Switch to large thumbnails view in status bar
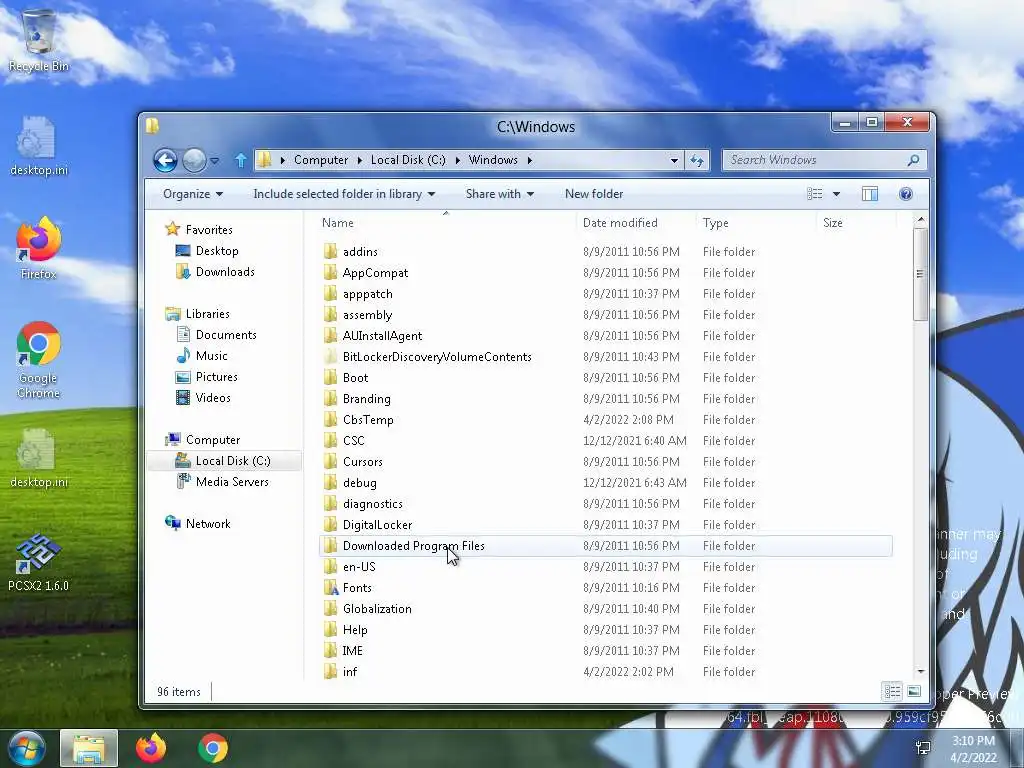This screenshot has height=768, width=1024. pos(914,691)
